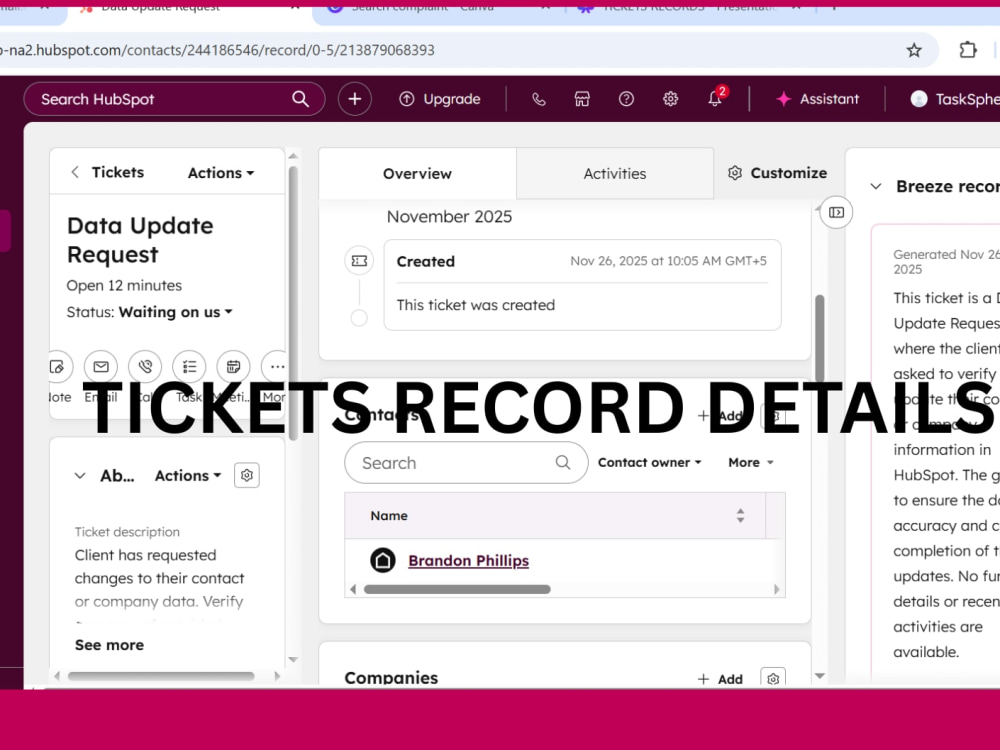1000x750 pixels.
Task: Open the settings gear in top bar
Action: click(x=670, y=99)
